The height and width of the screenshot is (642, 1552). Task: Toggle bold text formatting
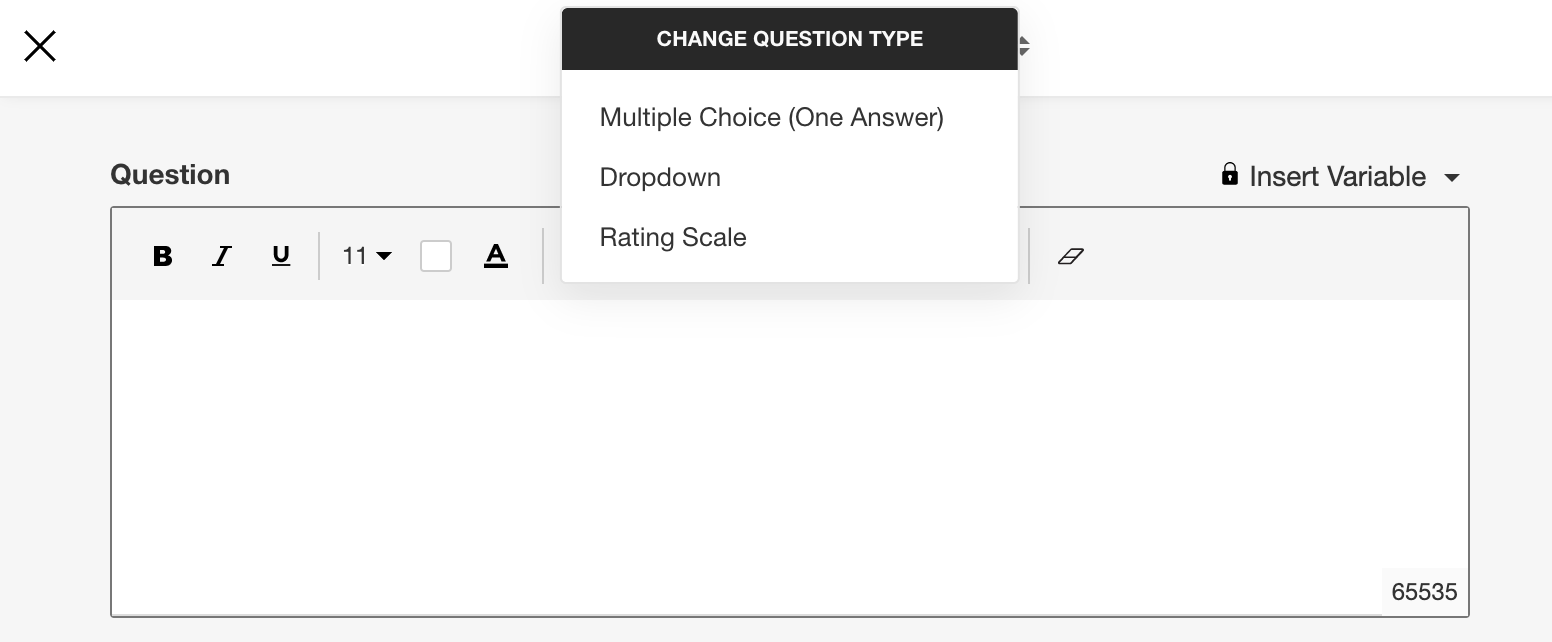coord(162,256)
